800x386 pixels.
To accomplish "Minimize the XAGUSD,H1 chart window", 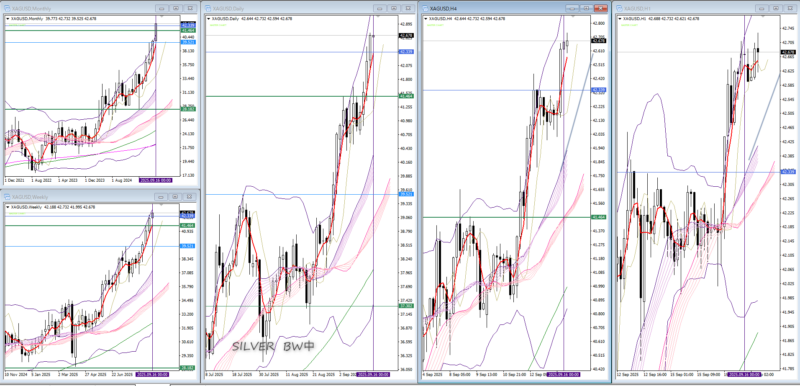I will tap(762, 8).
